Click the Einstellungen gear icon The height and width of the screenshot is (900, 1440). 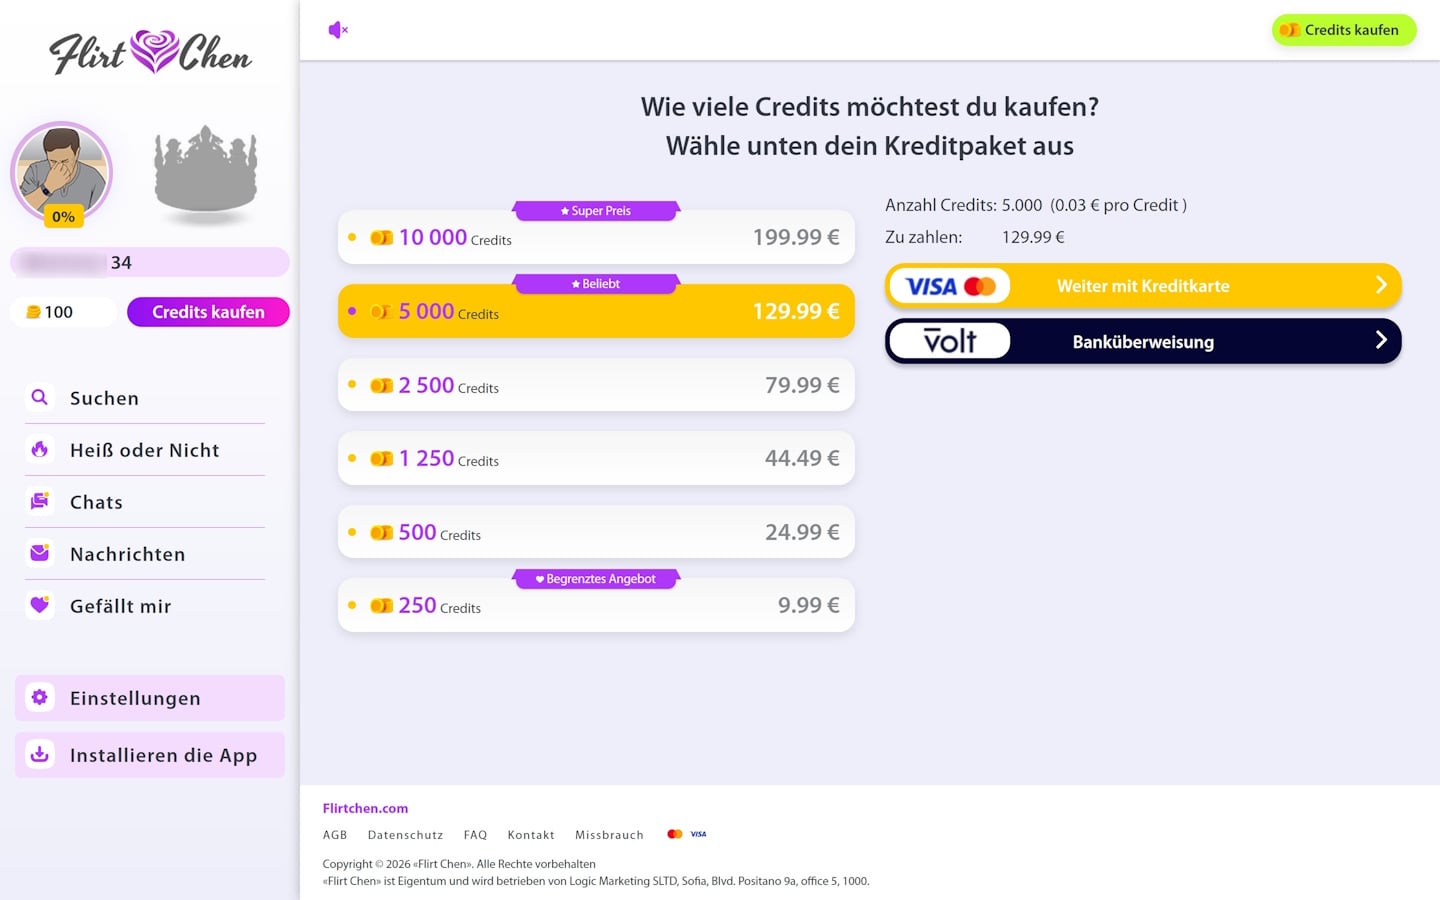40,697
